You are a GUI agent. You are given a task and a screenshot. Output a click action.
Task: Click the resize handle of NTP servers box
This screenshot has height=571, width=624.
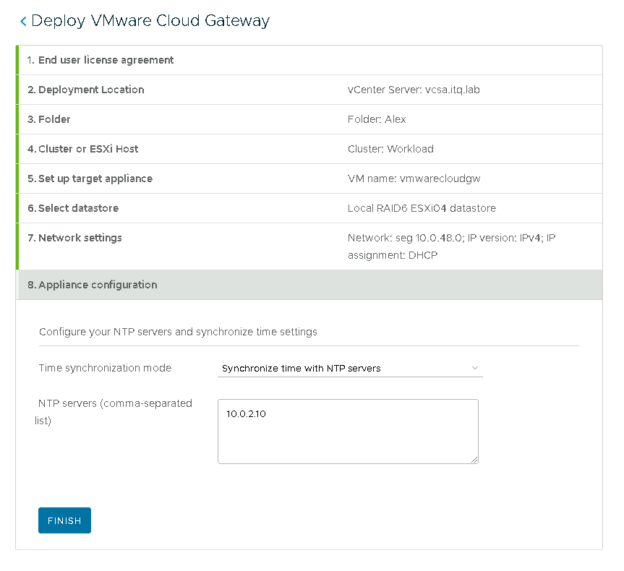coord(474,460)
